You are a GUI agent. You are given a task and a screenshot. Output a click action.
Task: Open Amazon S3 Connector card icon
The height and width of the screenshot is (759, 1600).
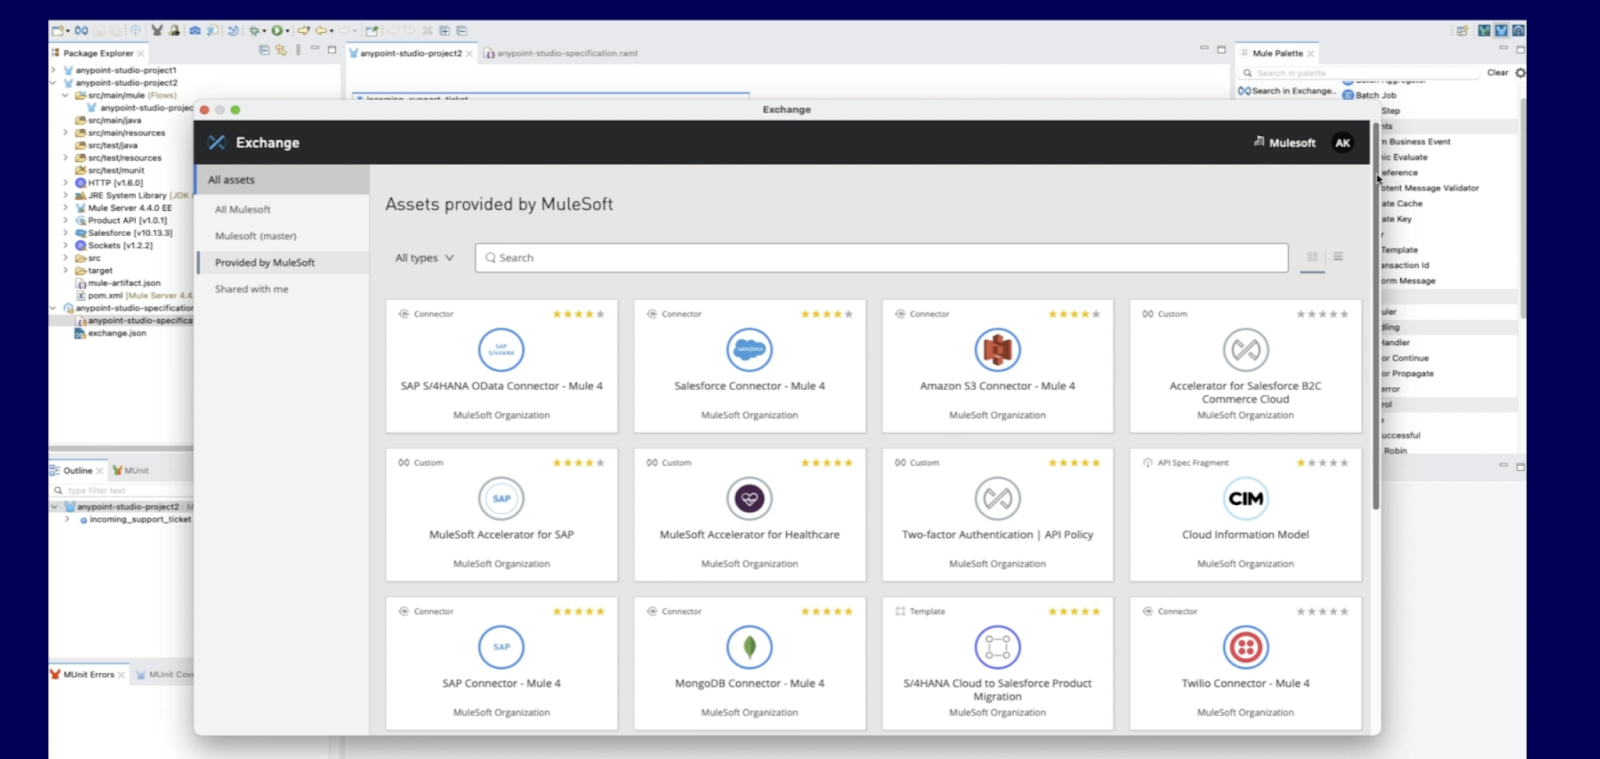pyautogui.click(x=997, y=350)
